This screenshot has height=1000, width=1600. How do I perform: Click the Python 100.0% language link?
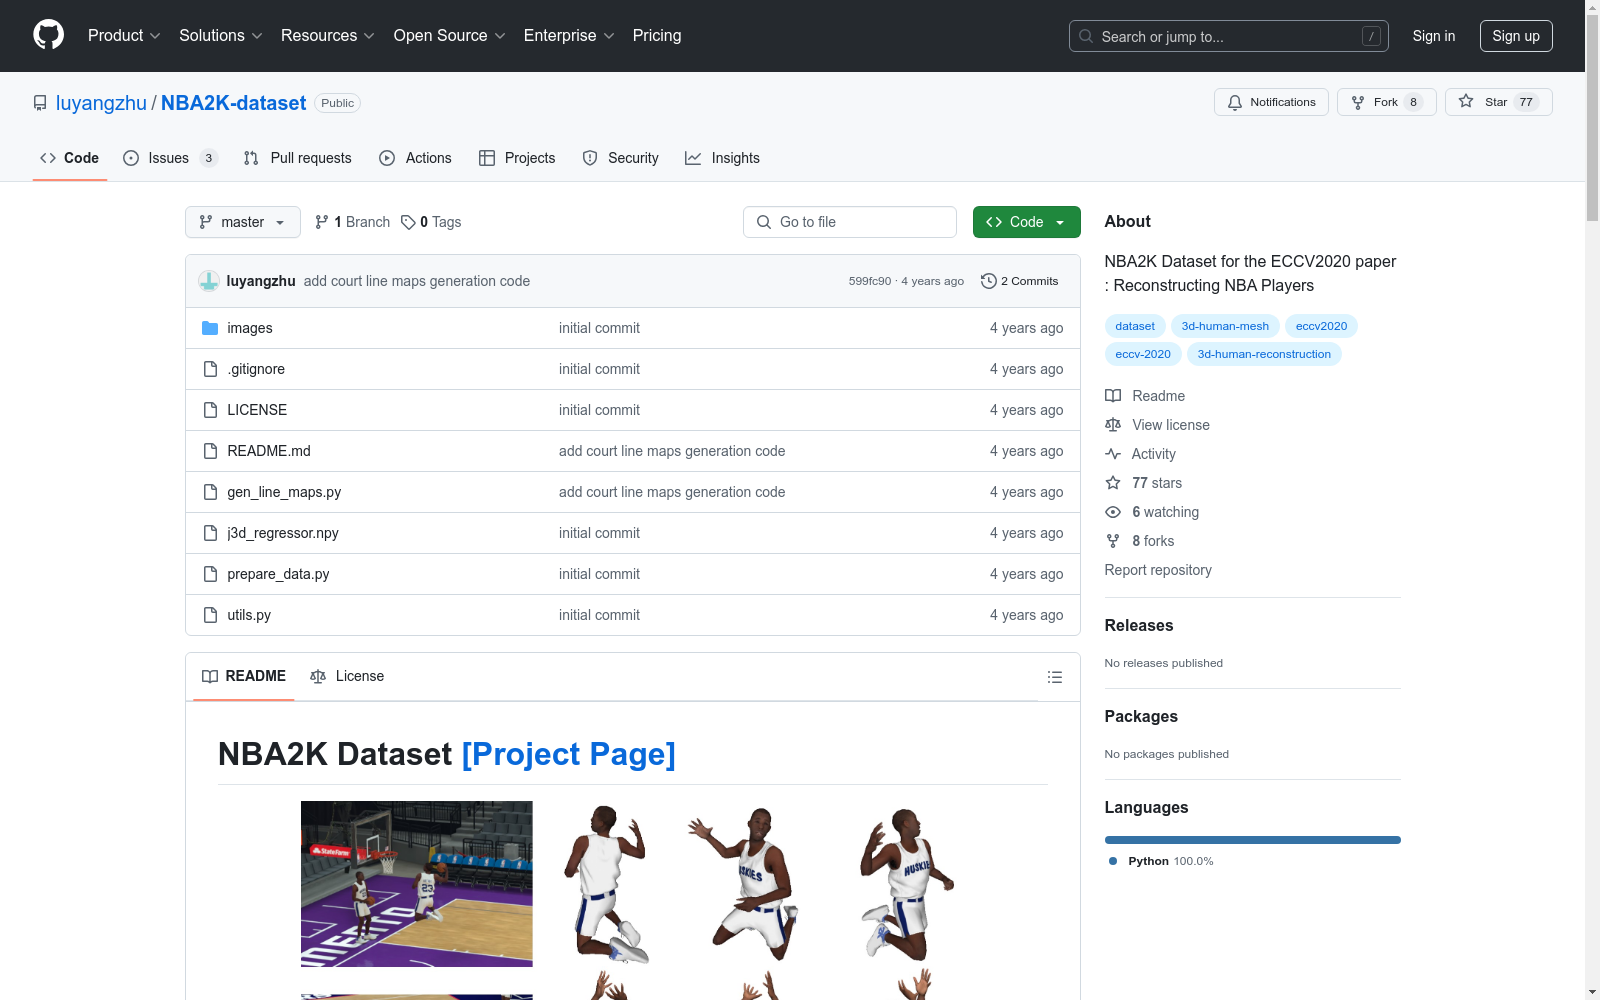1160,861
